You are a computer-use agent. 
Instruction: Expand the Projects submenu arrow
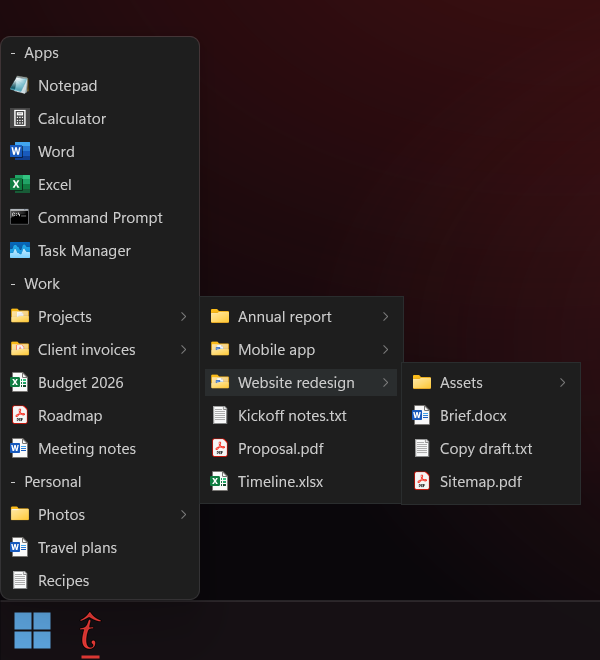tap(184, 317)
